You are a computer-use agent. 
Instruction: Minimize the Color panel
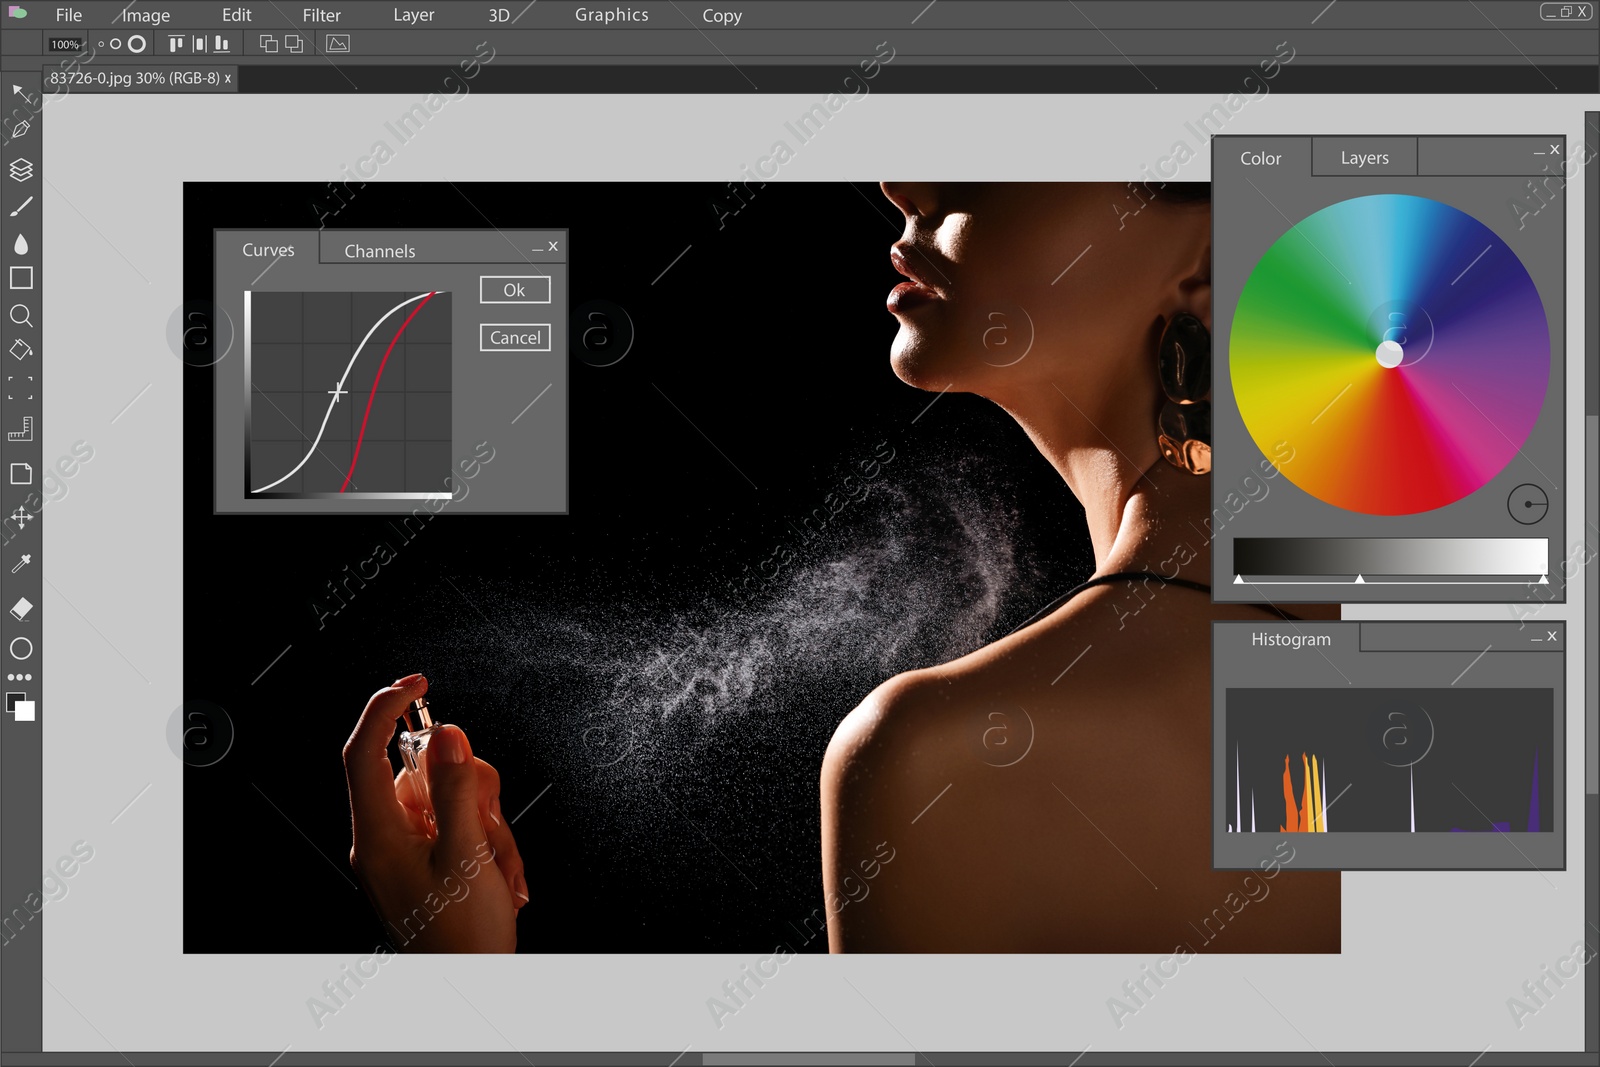pyautogui.click(x=1539, y=153)
